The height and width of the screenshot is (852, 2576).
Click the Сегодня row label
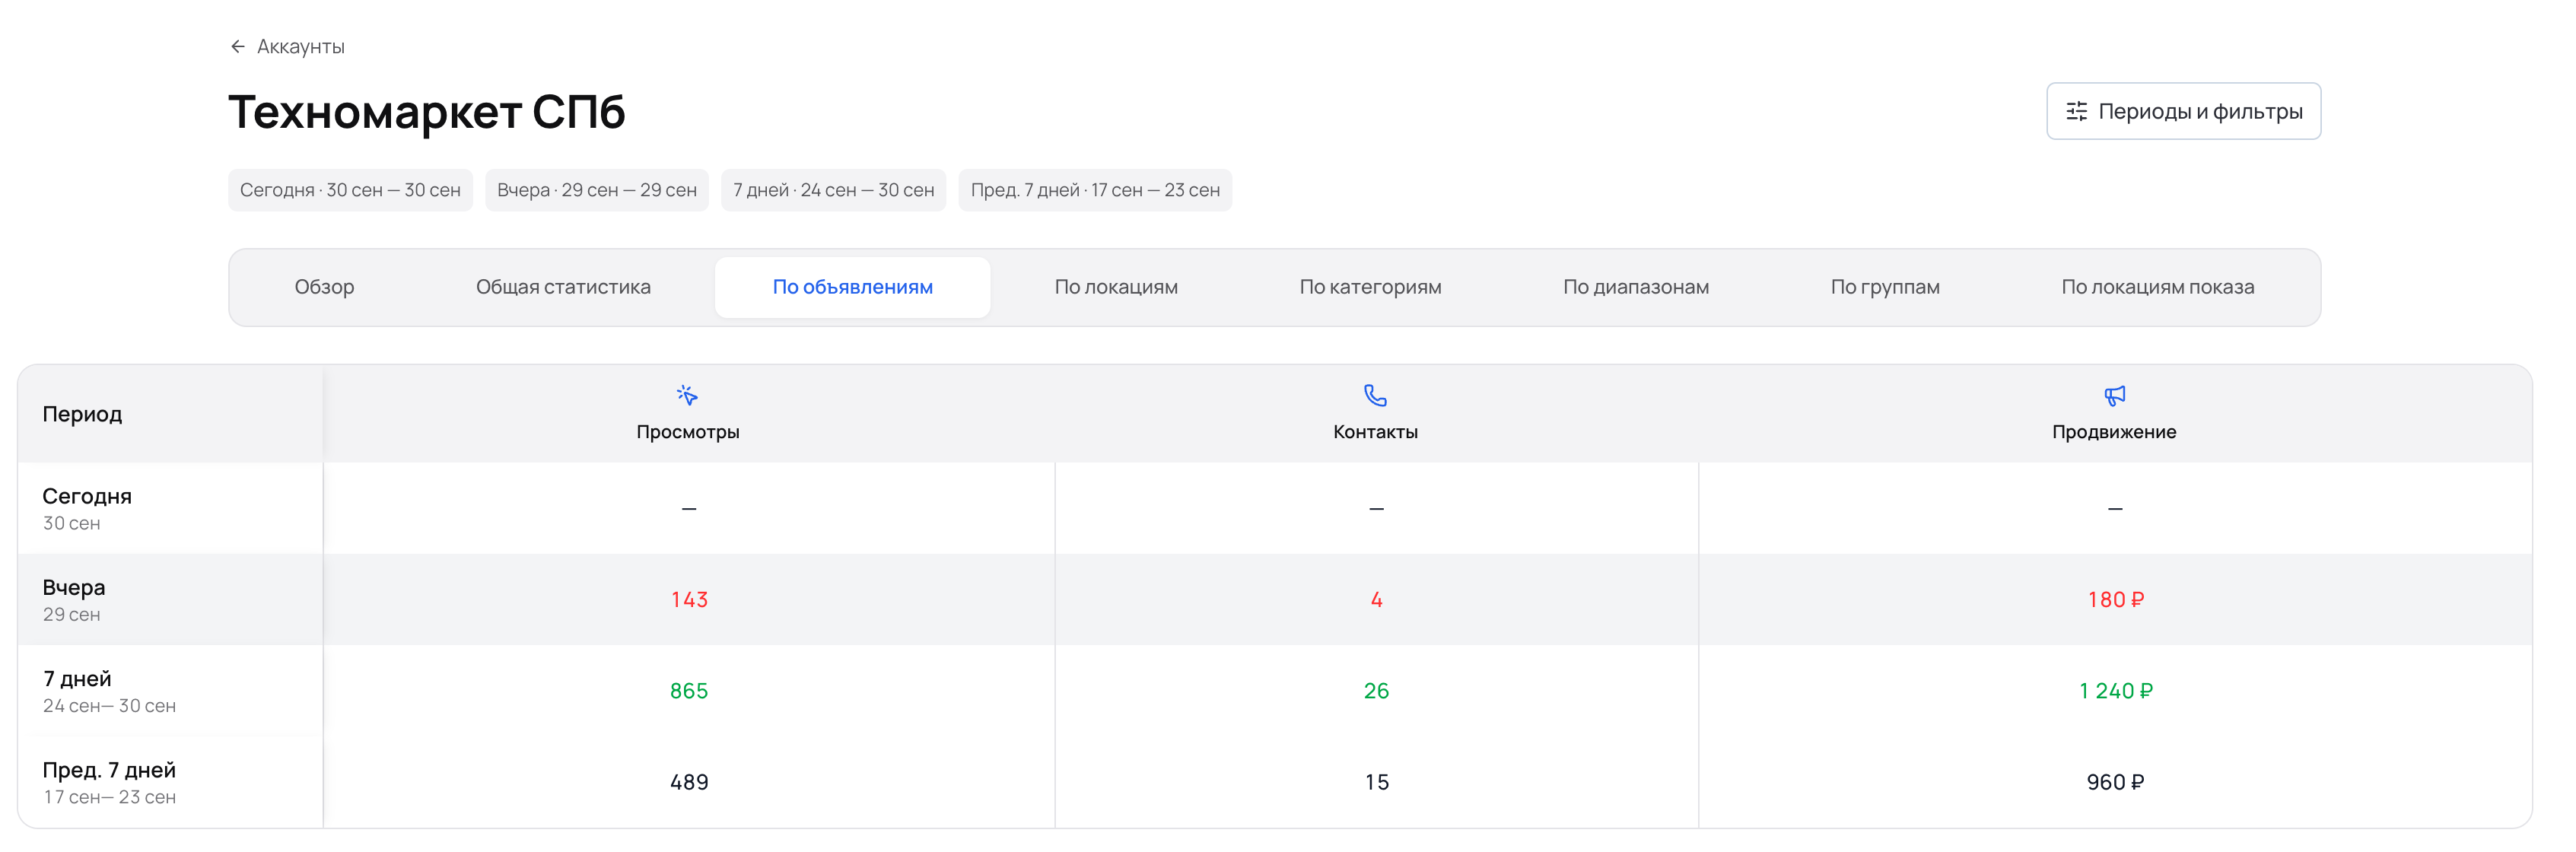87,496
